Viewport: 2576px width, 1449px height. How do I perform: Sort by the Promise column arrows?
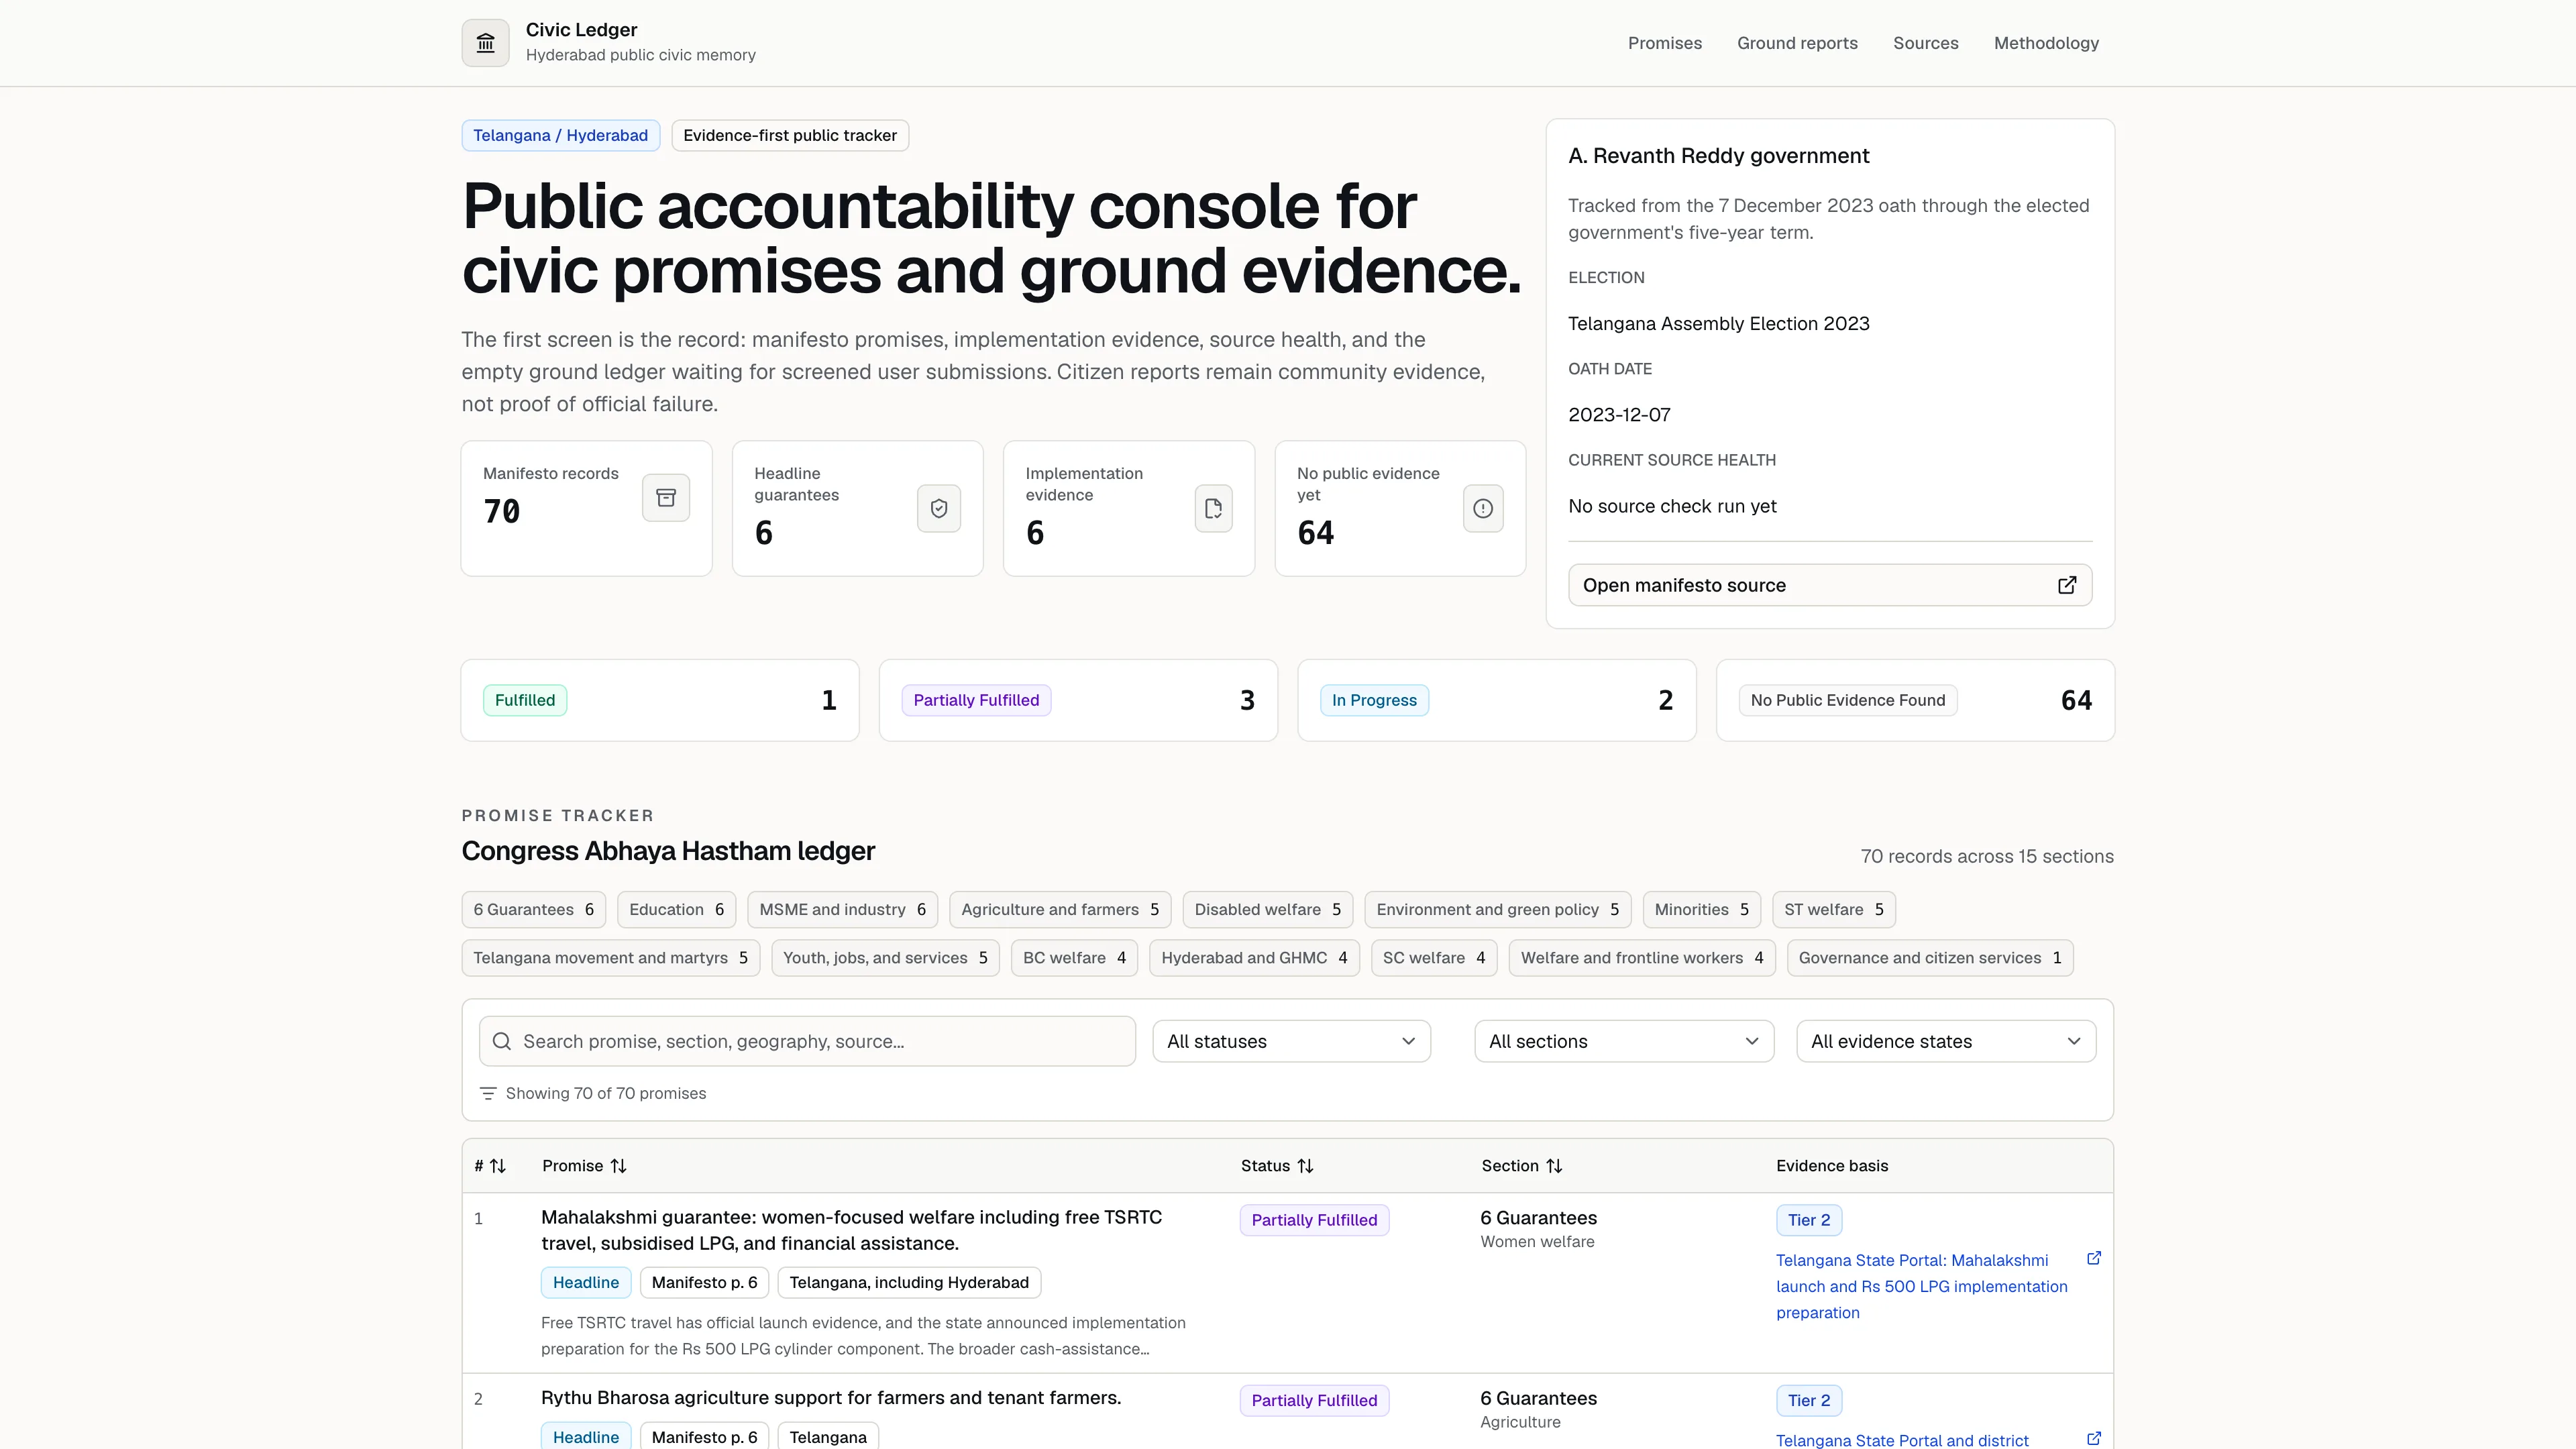[619, 1166]
